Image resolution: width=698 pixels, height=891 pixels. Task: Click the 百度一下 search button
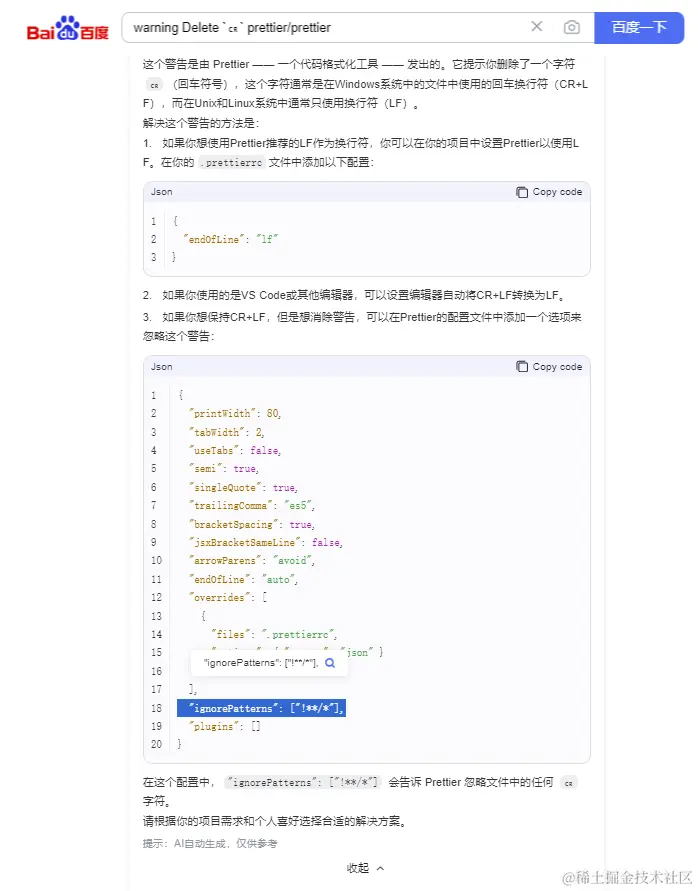coord(639,27)
